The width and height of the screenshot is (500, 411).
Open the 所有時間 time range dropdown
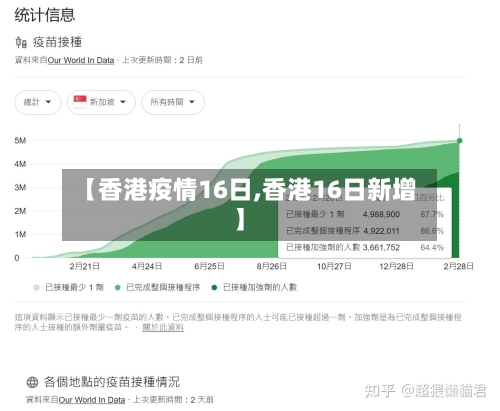(x=173, y=102)
